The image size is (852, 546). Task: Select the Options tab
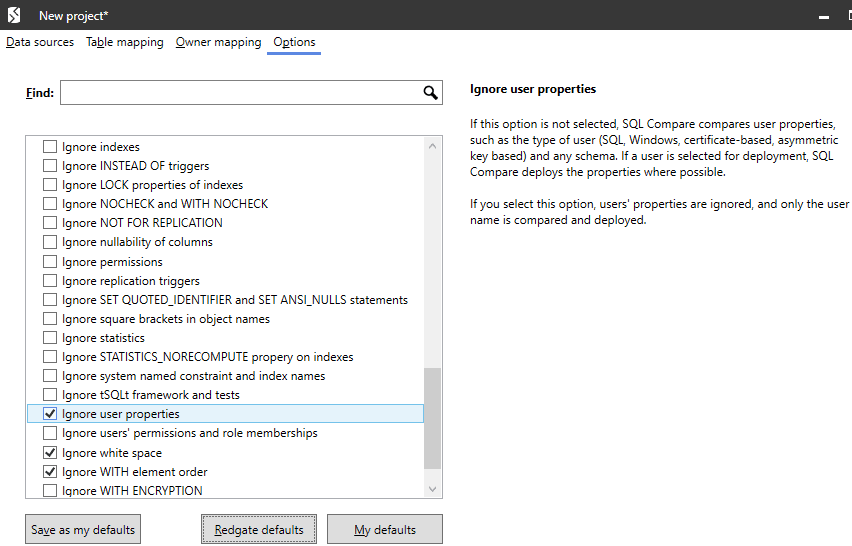pos(294,42)
